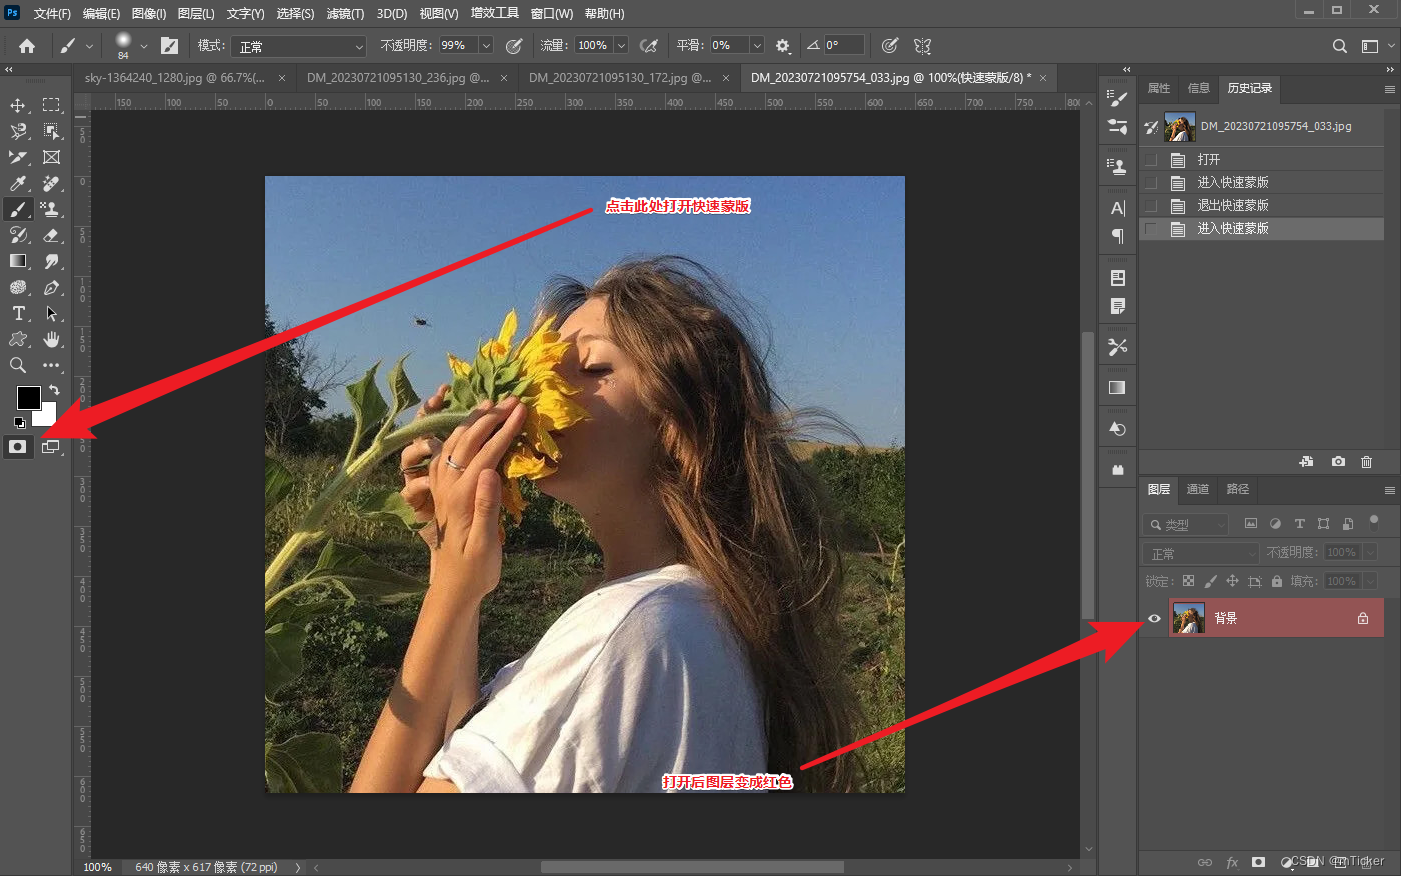
Task: Click the search icon in options bar
Action: pyautogui.click(x=1340, y=46)
